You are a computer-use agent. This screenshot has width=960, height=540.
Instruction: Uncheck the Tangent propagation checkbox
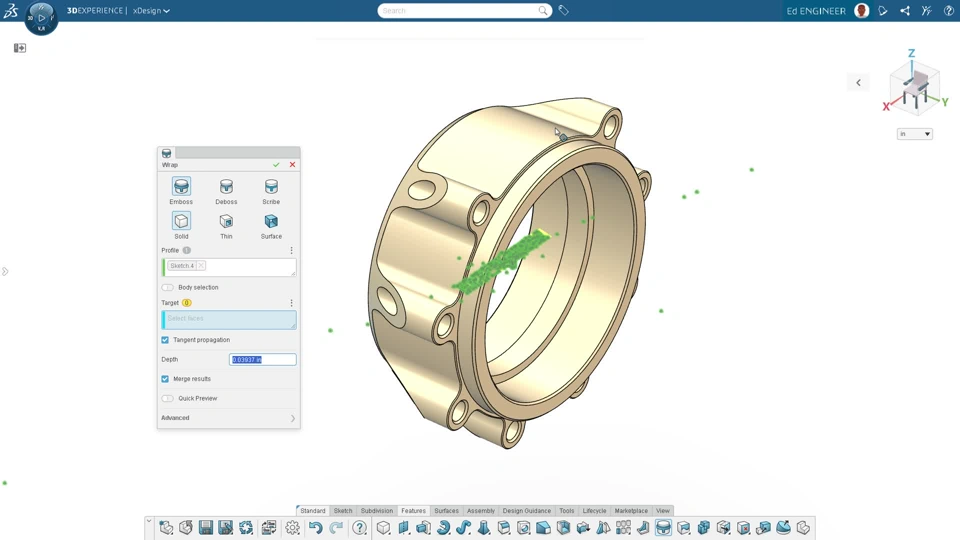pos(166,340)
